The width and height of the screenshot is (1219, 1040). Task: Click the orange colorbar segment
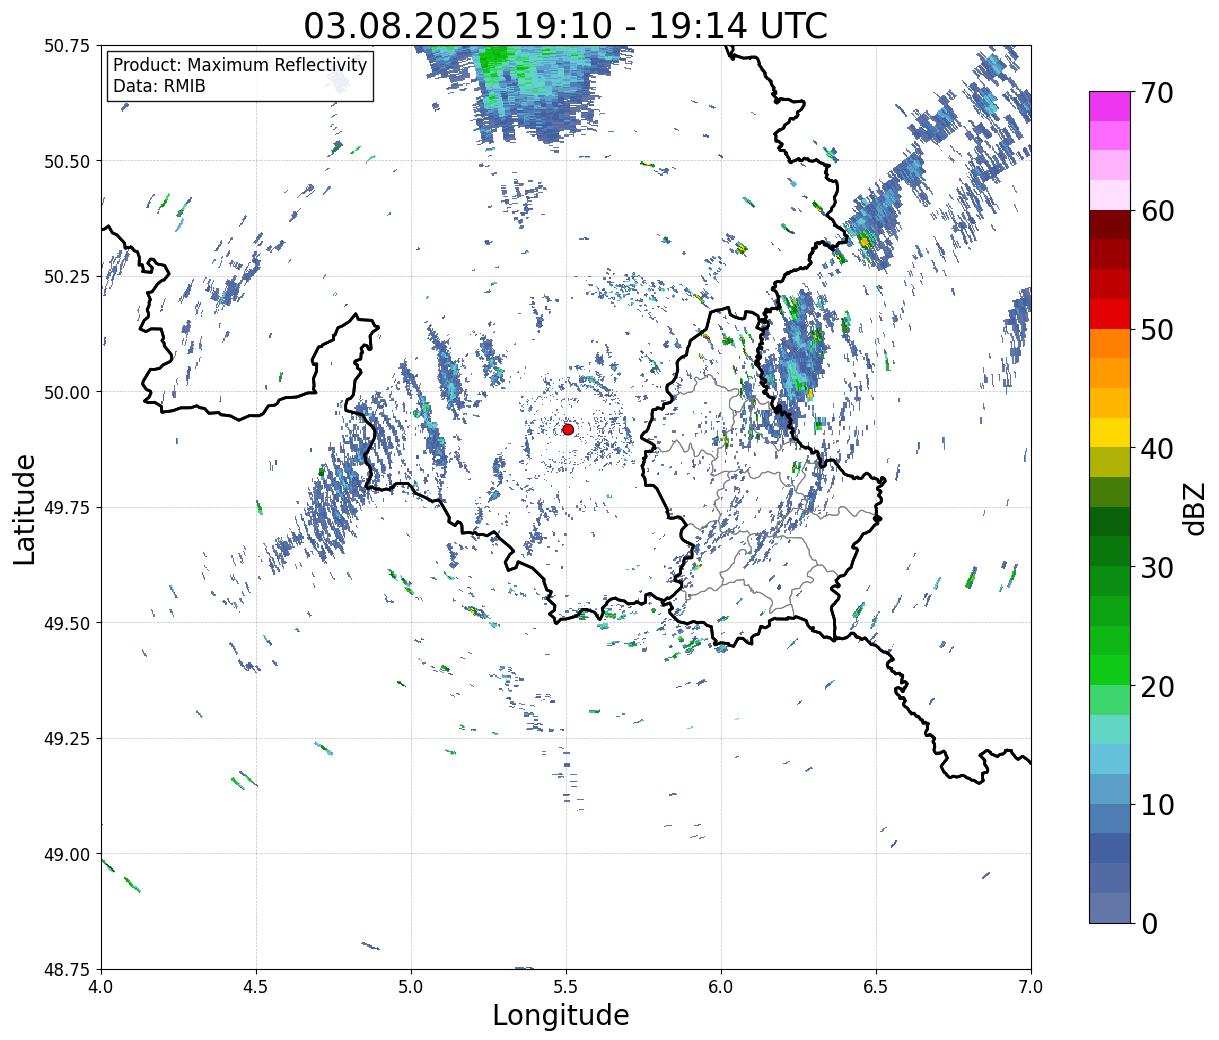(1110, 343)
